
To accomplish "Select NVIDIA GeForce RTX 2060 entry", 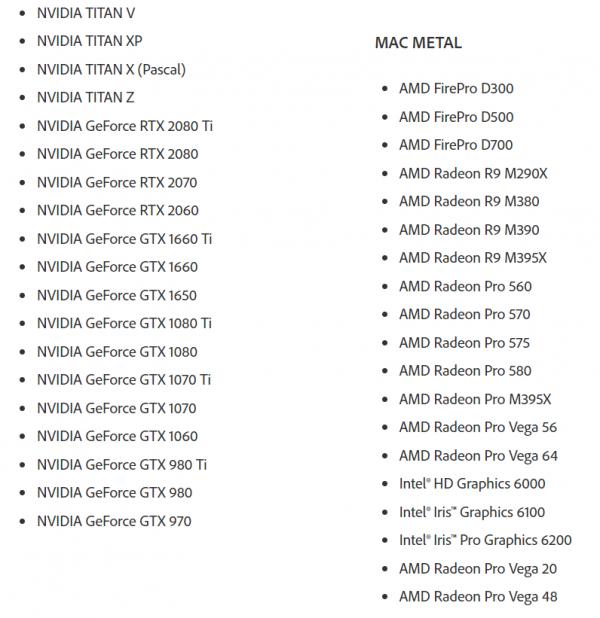I will click(x=117, y=210).
